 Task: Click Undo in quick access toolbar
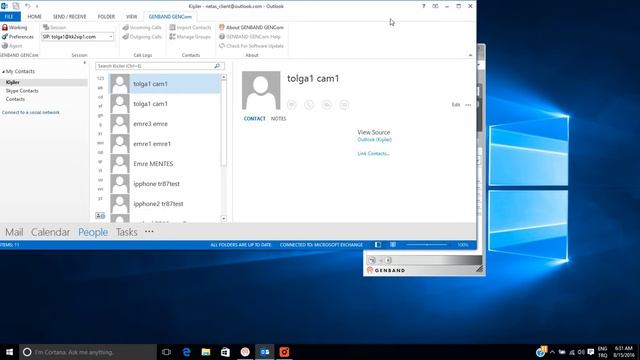tap(27, 6)
